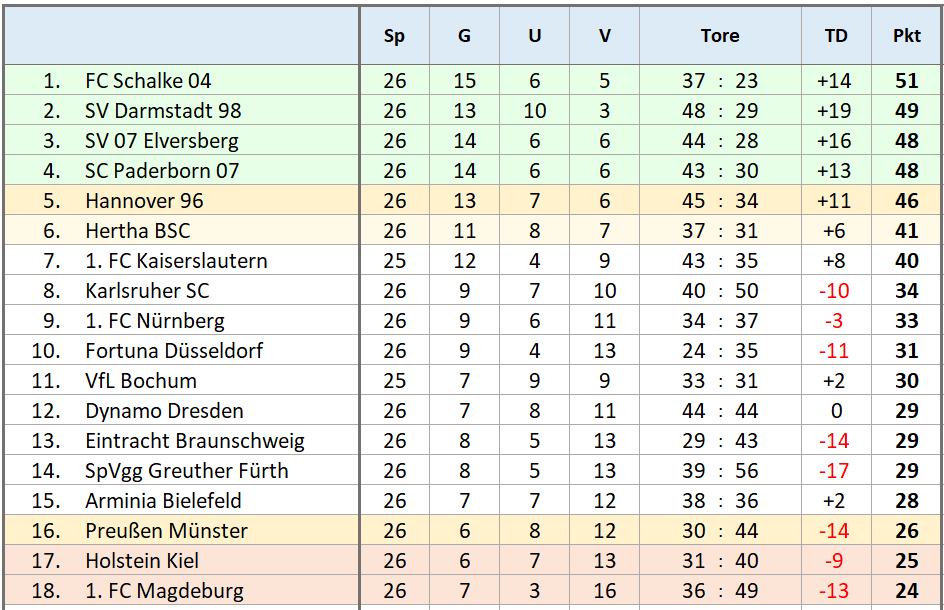Click Darmstadt's +19 goal difference cell
This screenshot has width=944, height=610.
point(835,111)
